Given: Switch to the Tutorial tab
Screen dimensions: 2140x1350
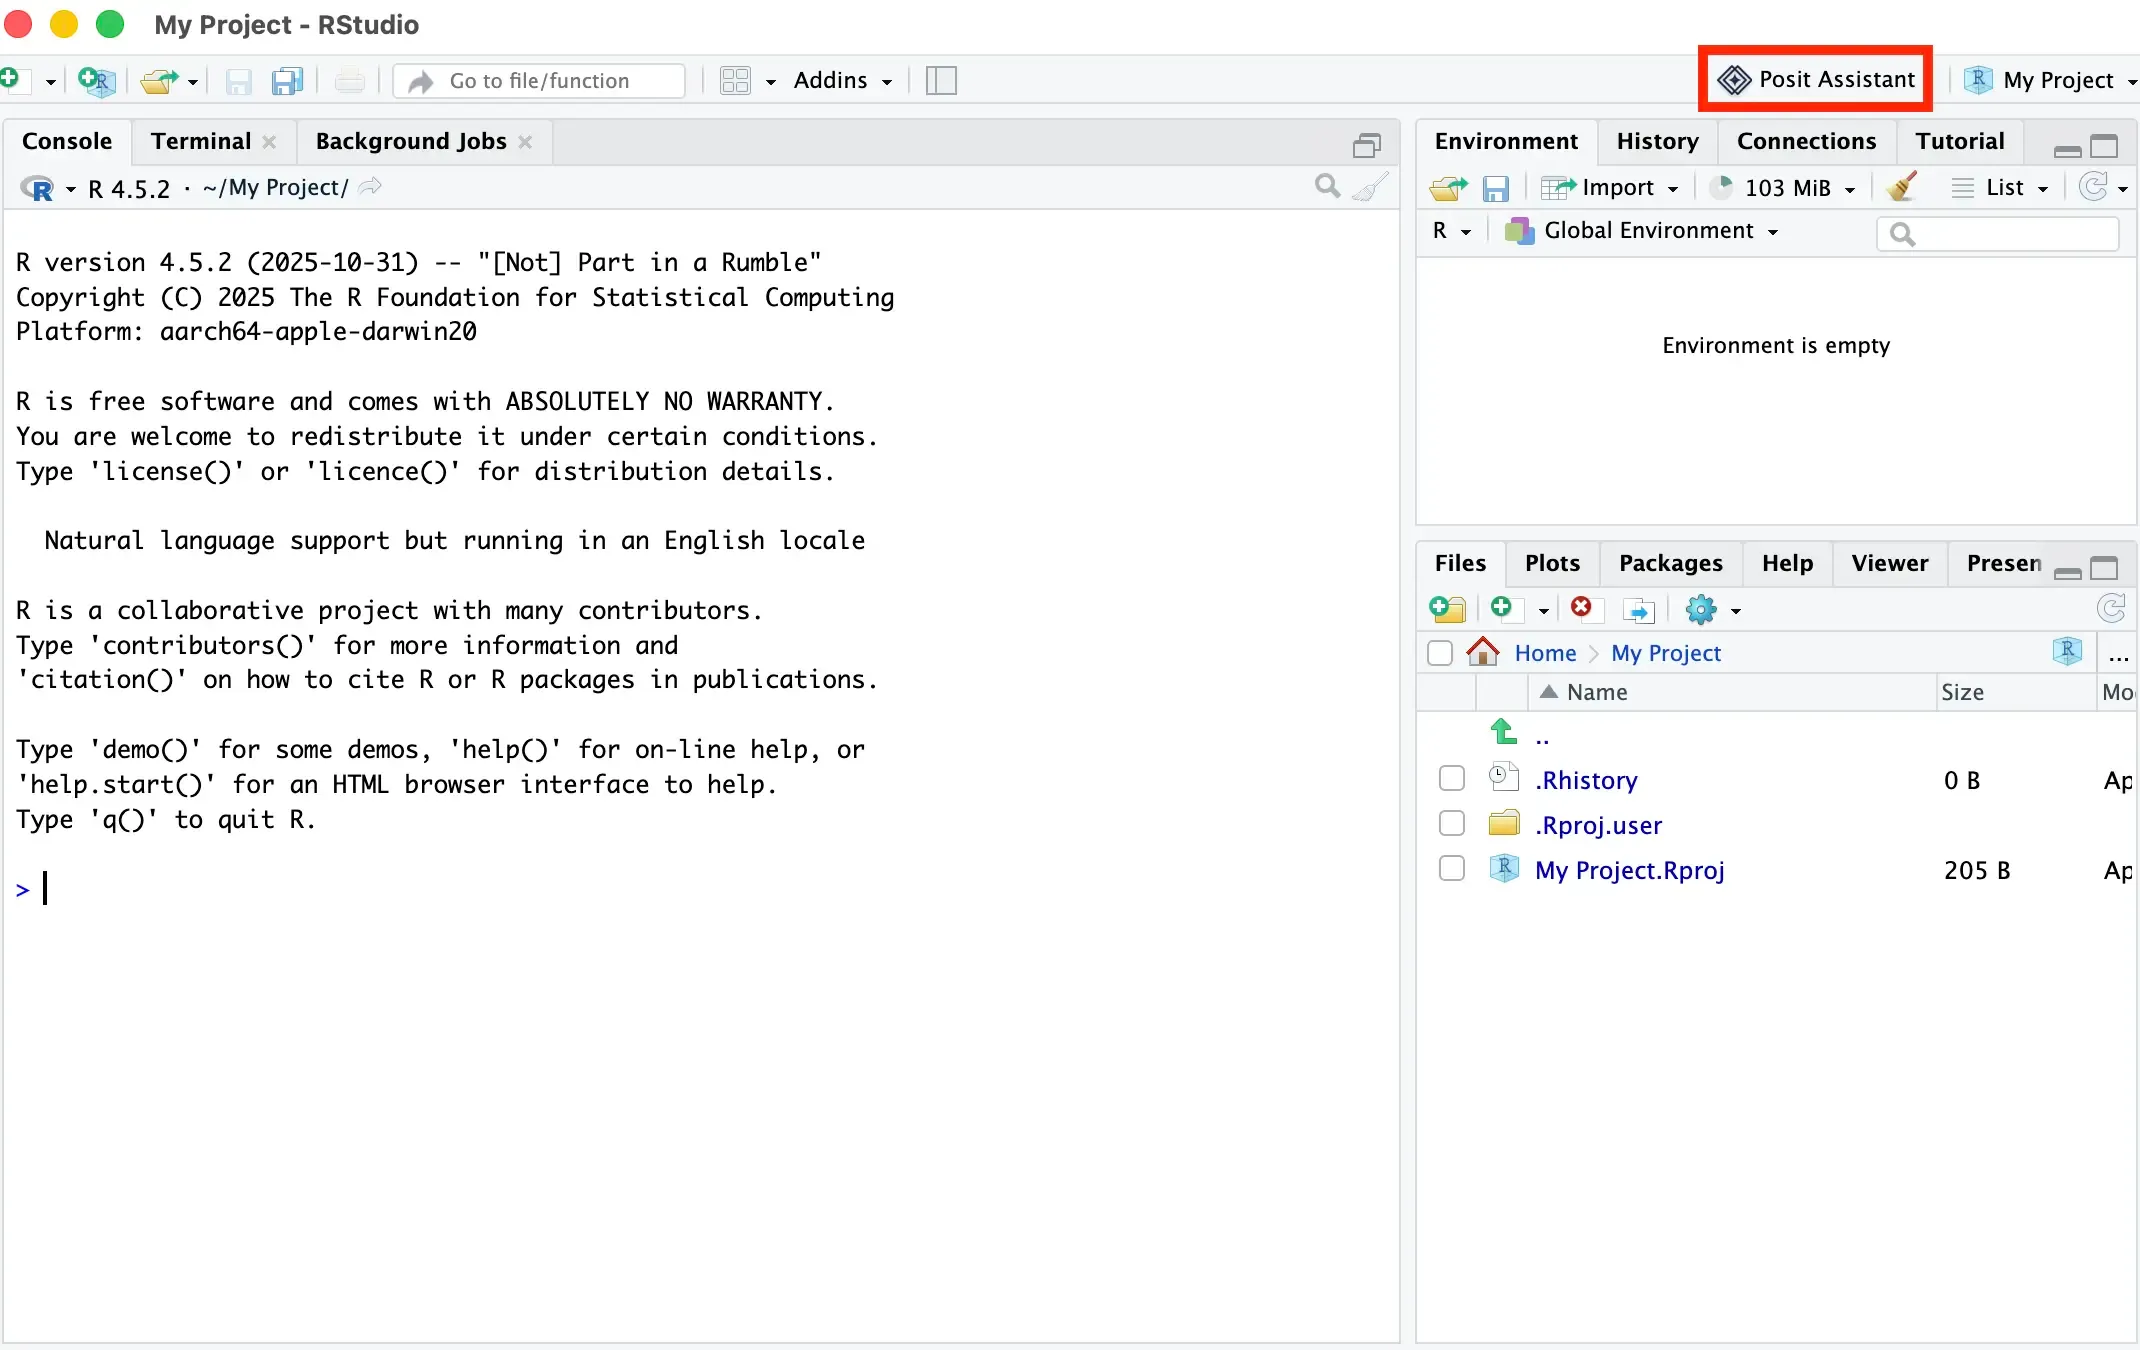Looking at the screenshot, I should (1960, 141).
